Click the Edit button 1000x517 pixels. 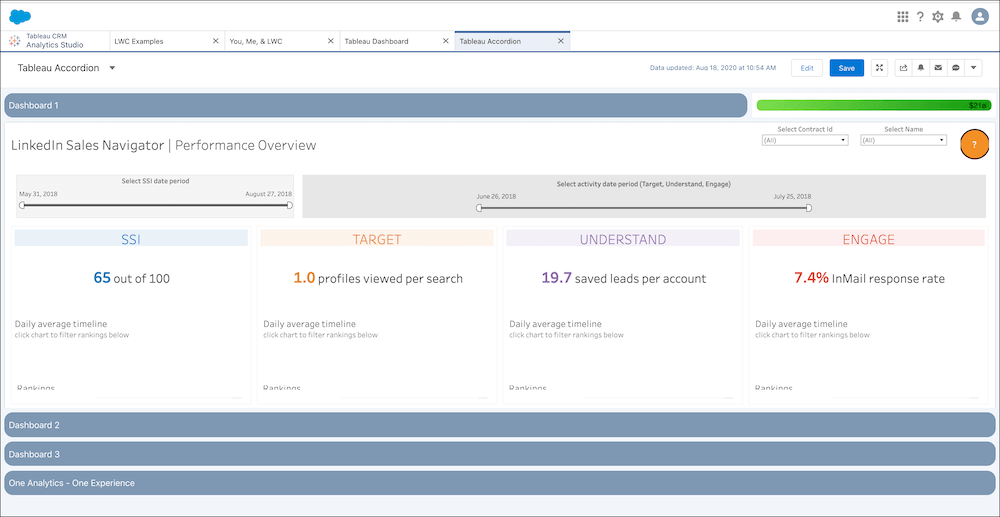pyautogui.click(x=807, y=68)
